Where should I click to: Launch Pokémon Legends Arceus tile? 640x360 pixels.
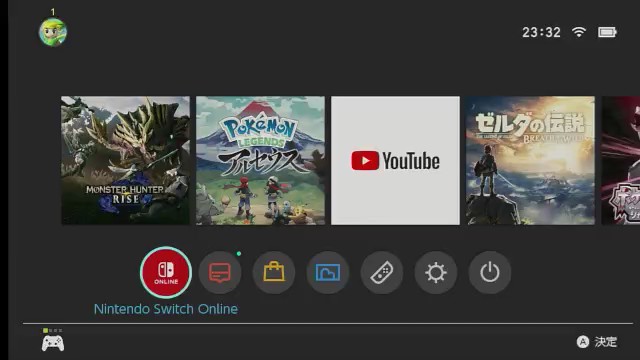click(260, 160)
